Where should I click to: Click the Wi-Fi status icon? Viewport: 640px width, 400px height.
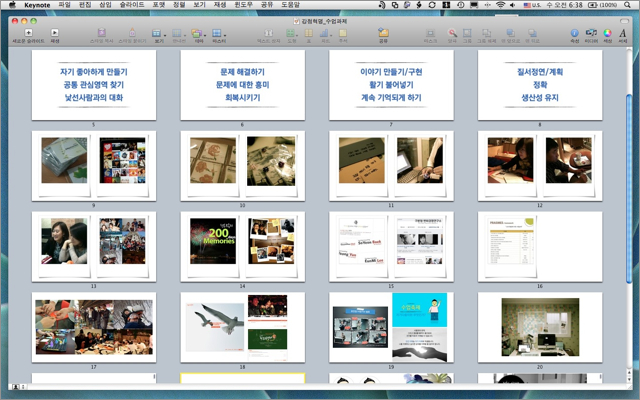point(500,5)
